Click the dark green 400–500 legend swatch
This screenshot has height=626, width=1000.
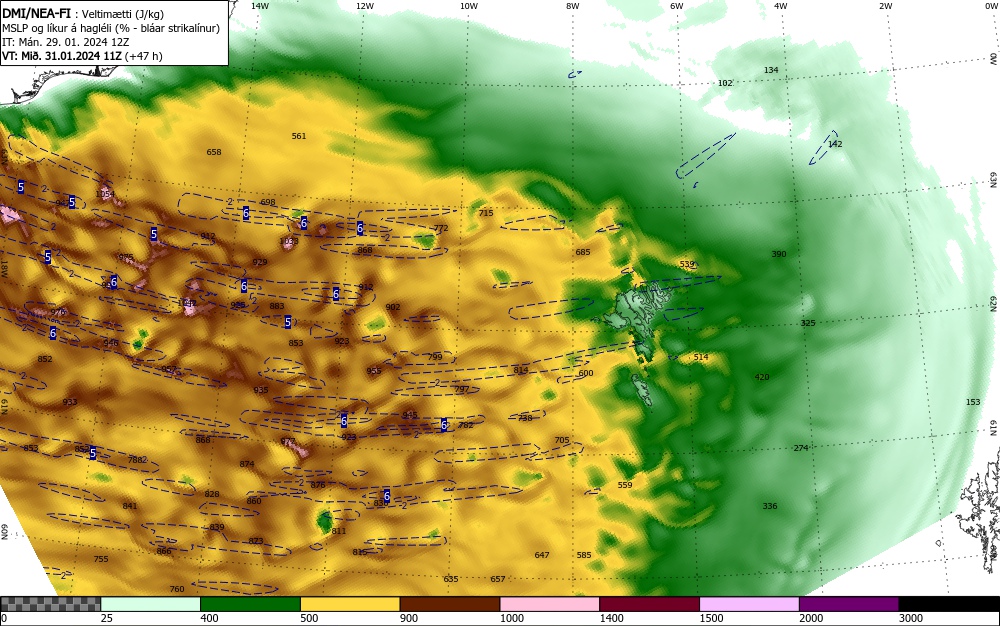[250, 604]
